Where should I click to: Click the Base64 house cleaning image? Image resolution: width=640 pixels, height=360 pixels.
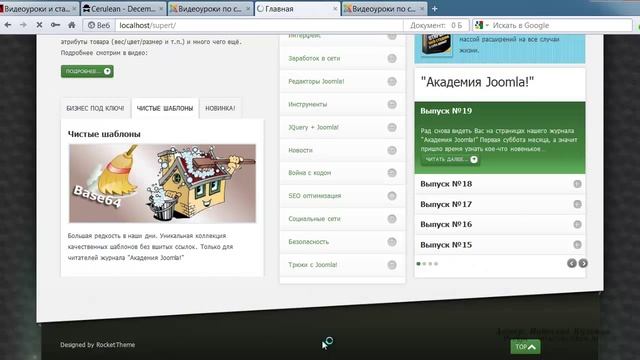(x=162, y=183)
